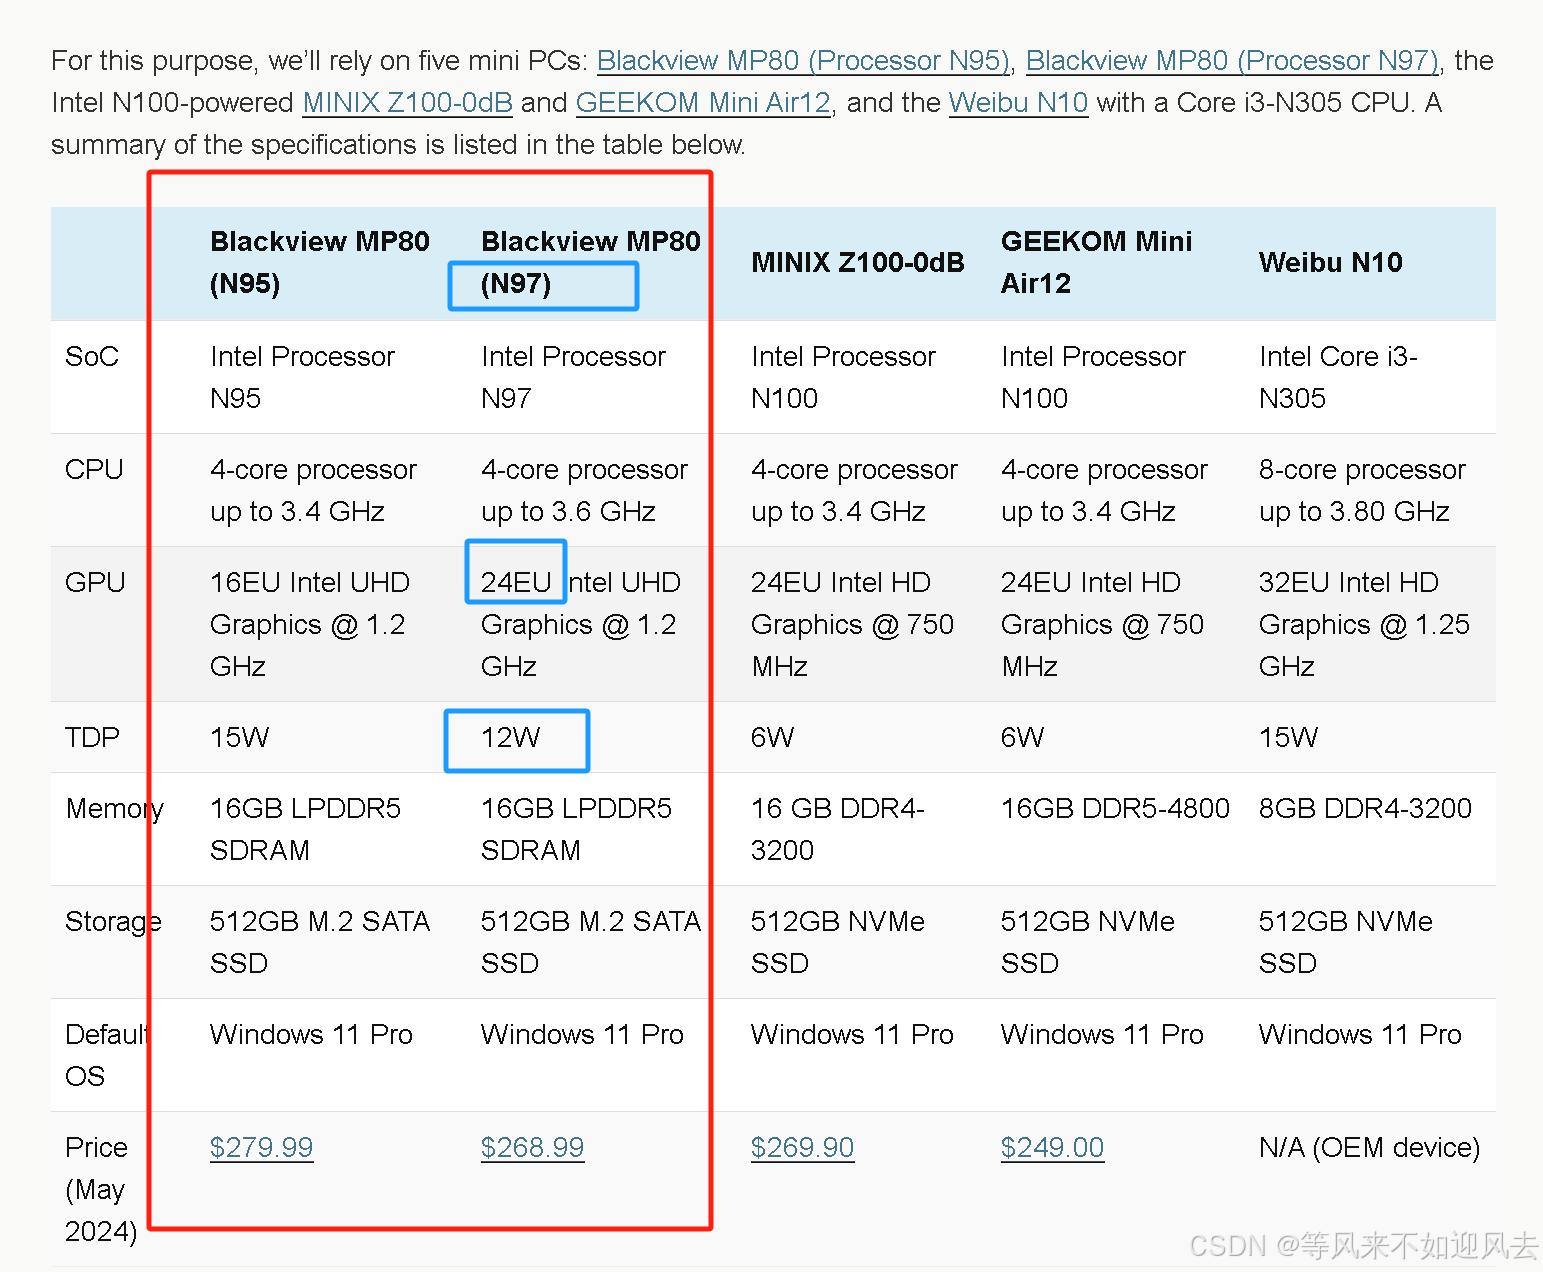This screenshot has height=1272, width=1543.
Task: Visit the Weibu N10 product page
Action: (1017, 103)
